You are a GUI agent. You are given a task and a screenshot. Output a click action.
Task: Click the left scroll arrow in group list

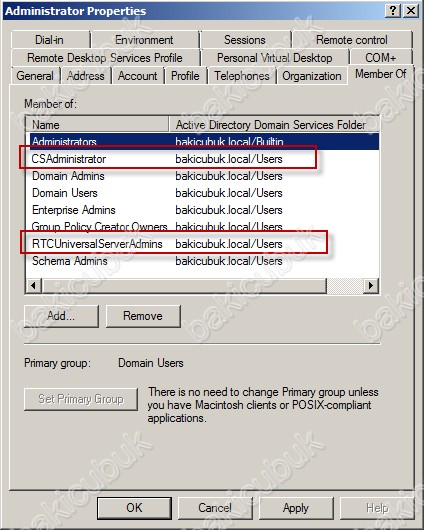33,286
